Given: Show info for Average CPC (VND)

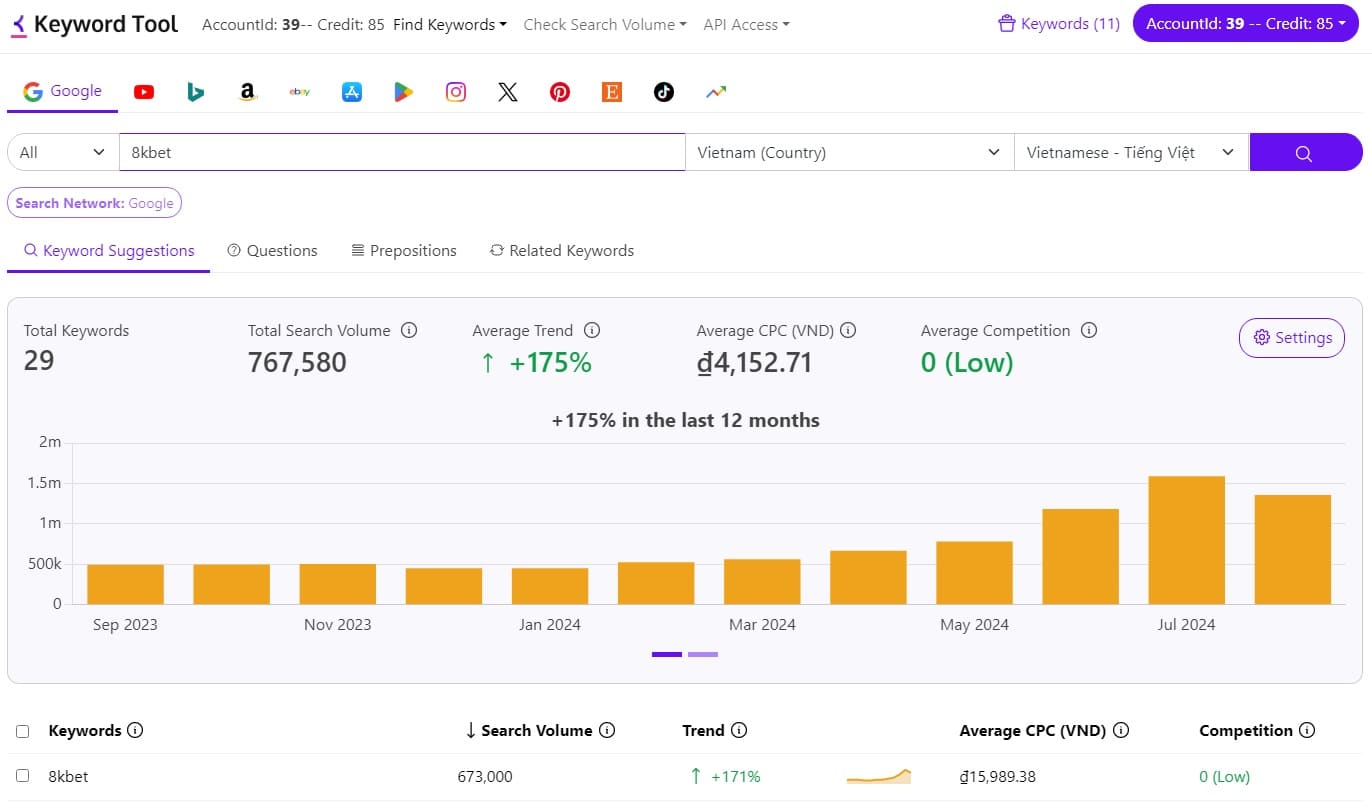Looking at the screenshot, I should [x=848, y=330].
